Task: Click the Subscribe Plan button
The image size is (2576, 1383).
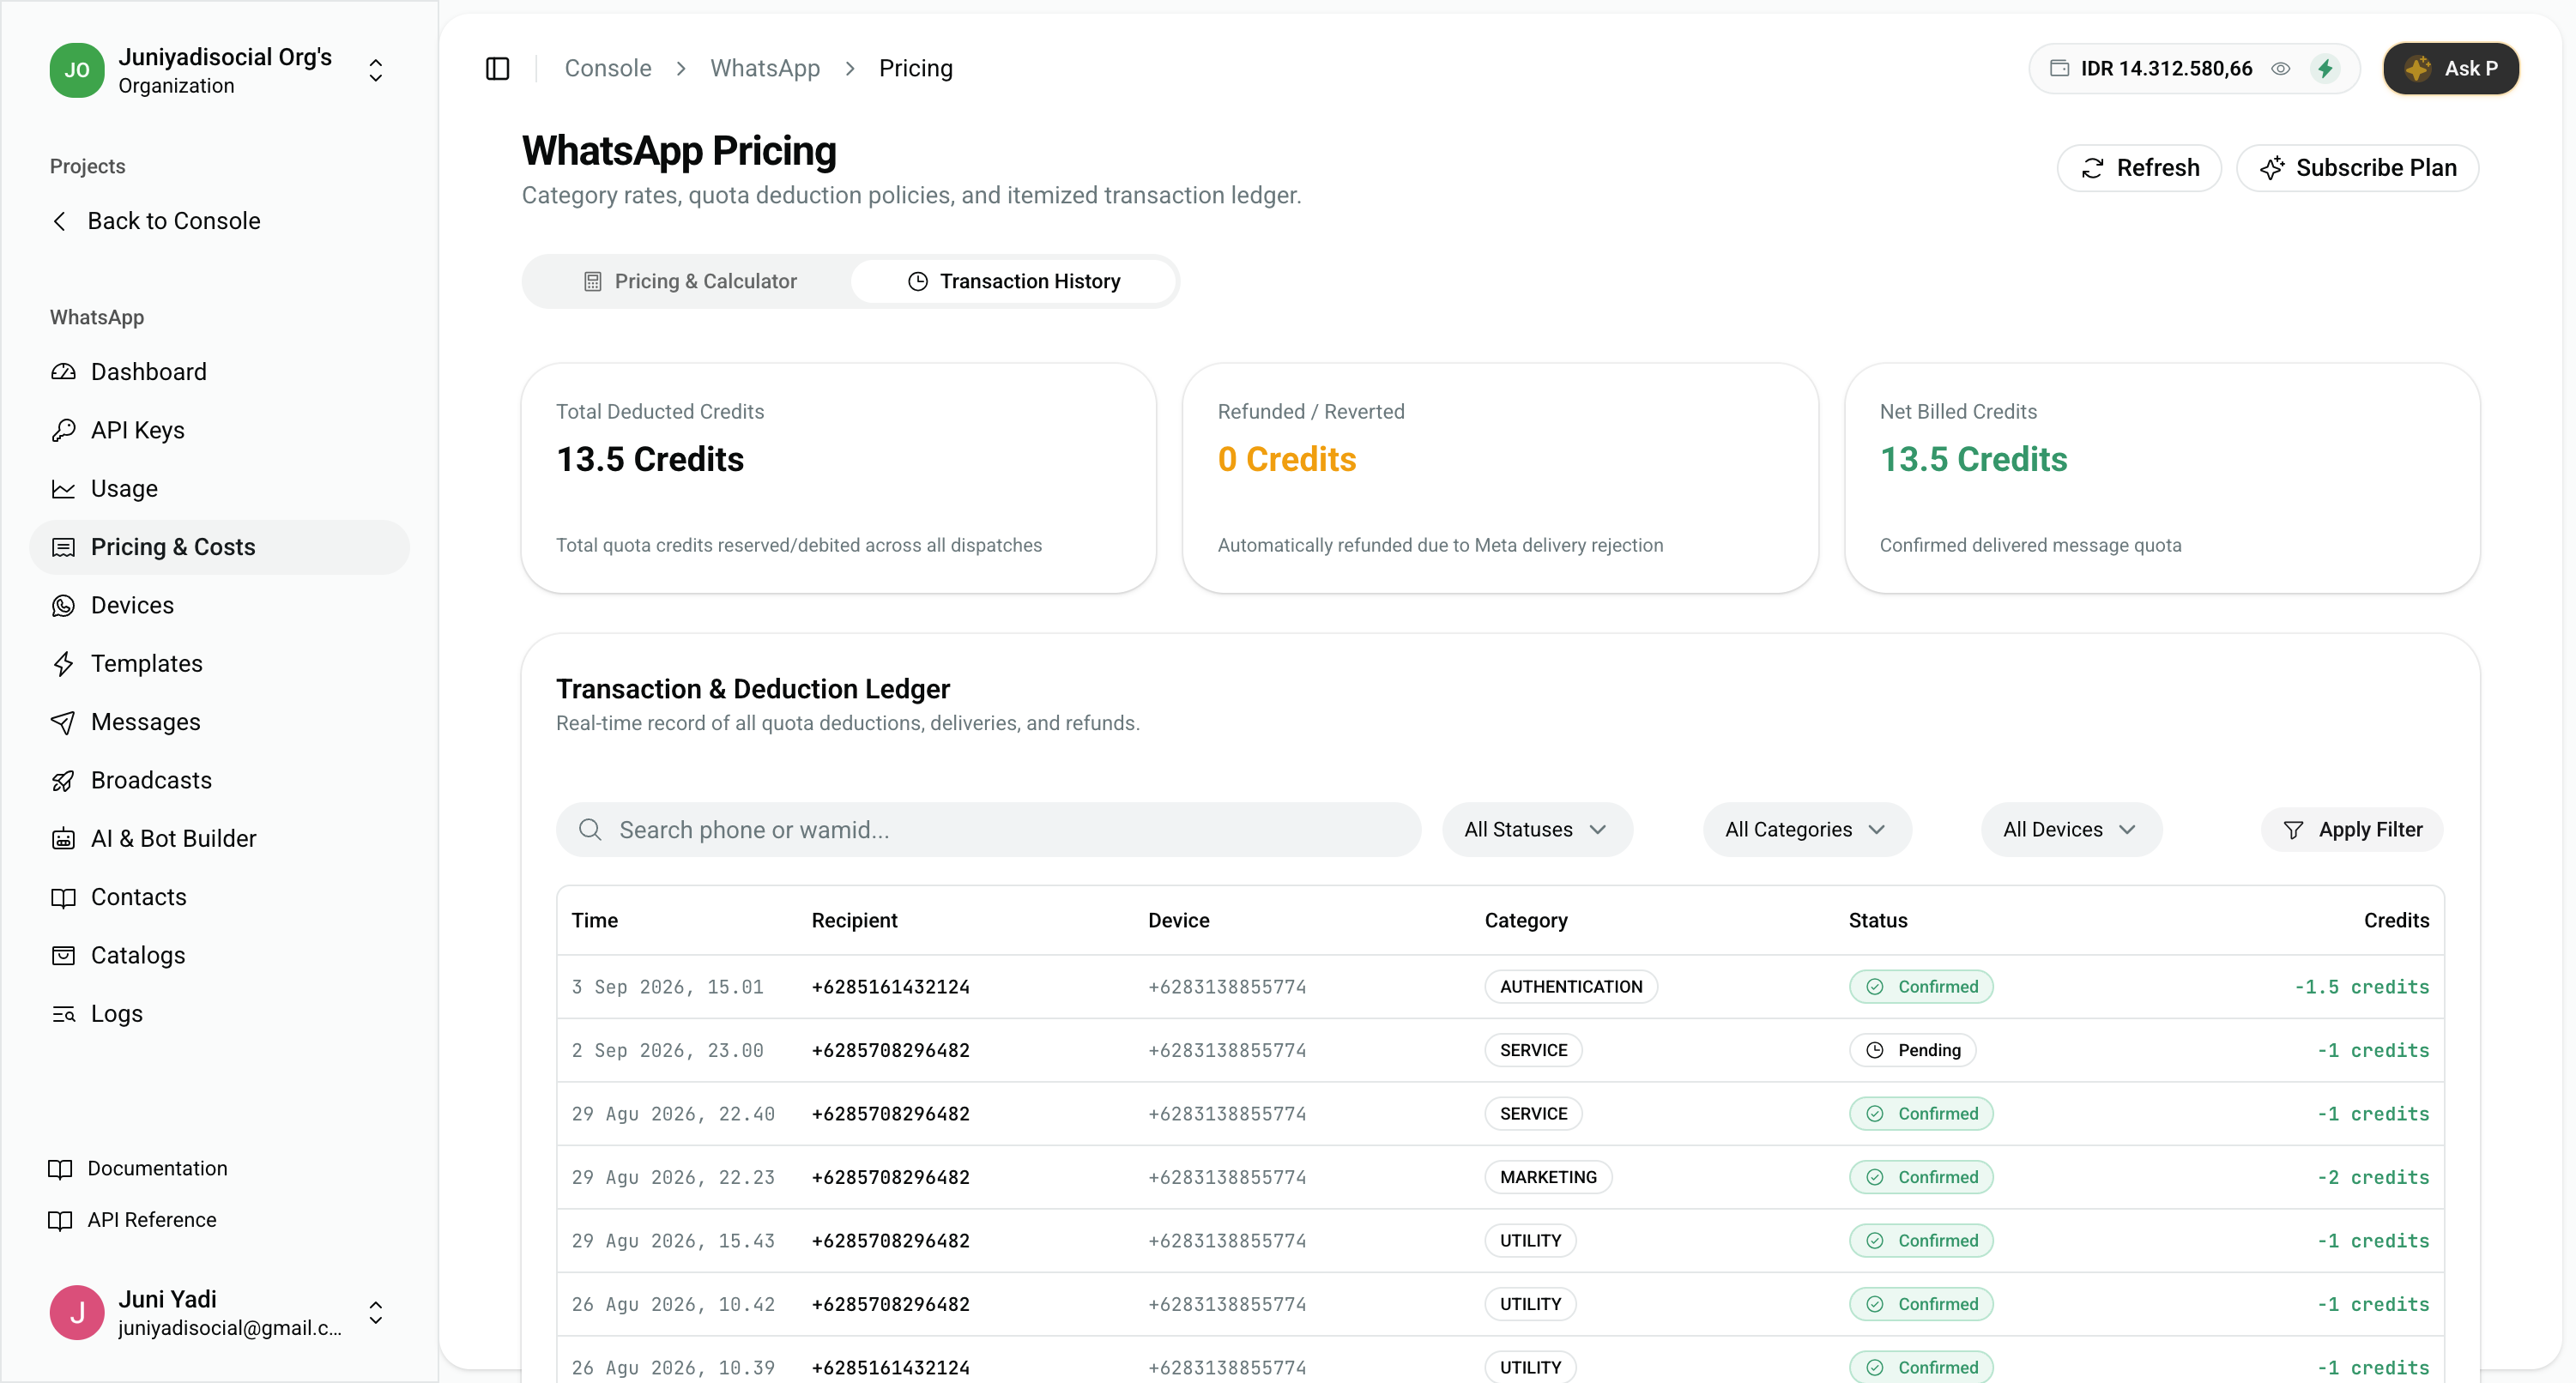Action: pyautogui.click(x=2356, y=167)
